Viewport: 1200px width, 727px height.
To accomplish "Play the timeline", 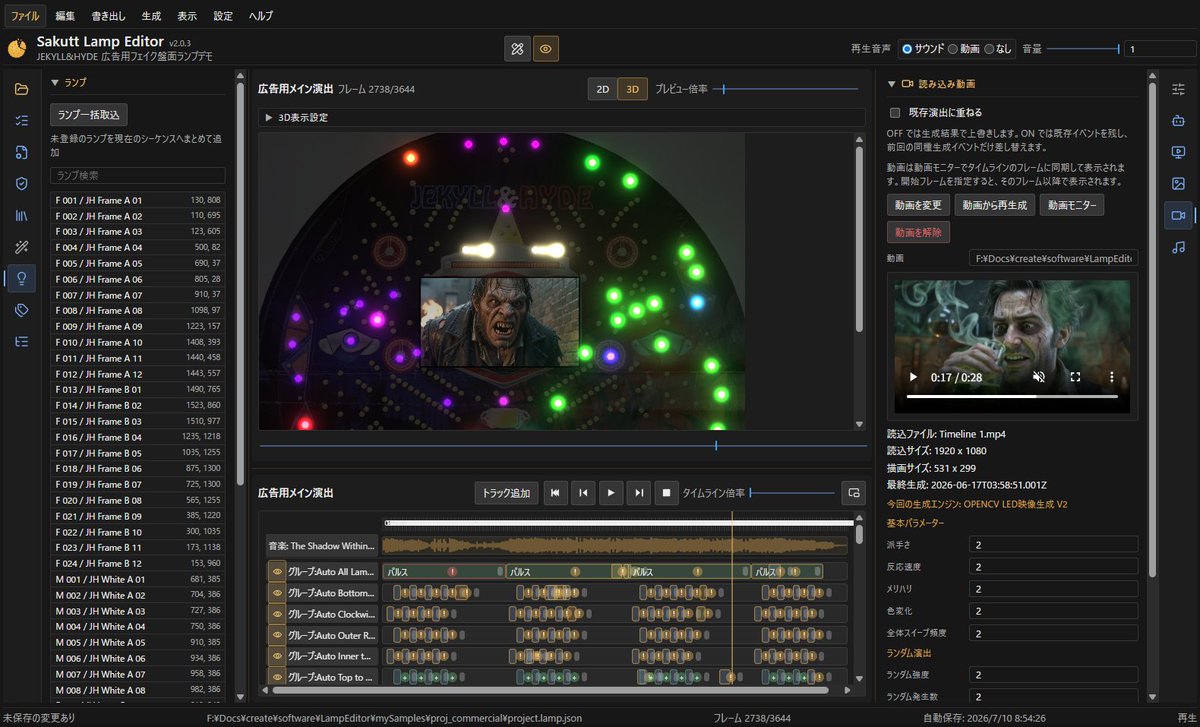I will coord(611,493).
